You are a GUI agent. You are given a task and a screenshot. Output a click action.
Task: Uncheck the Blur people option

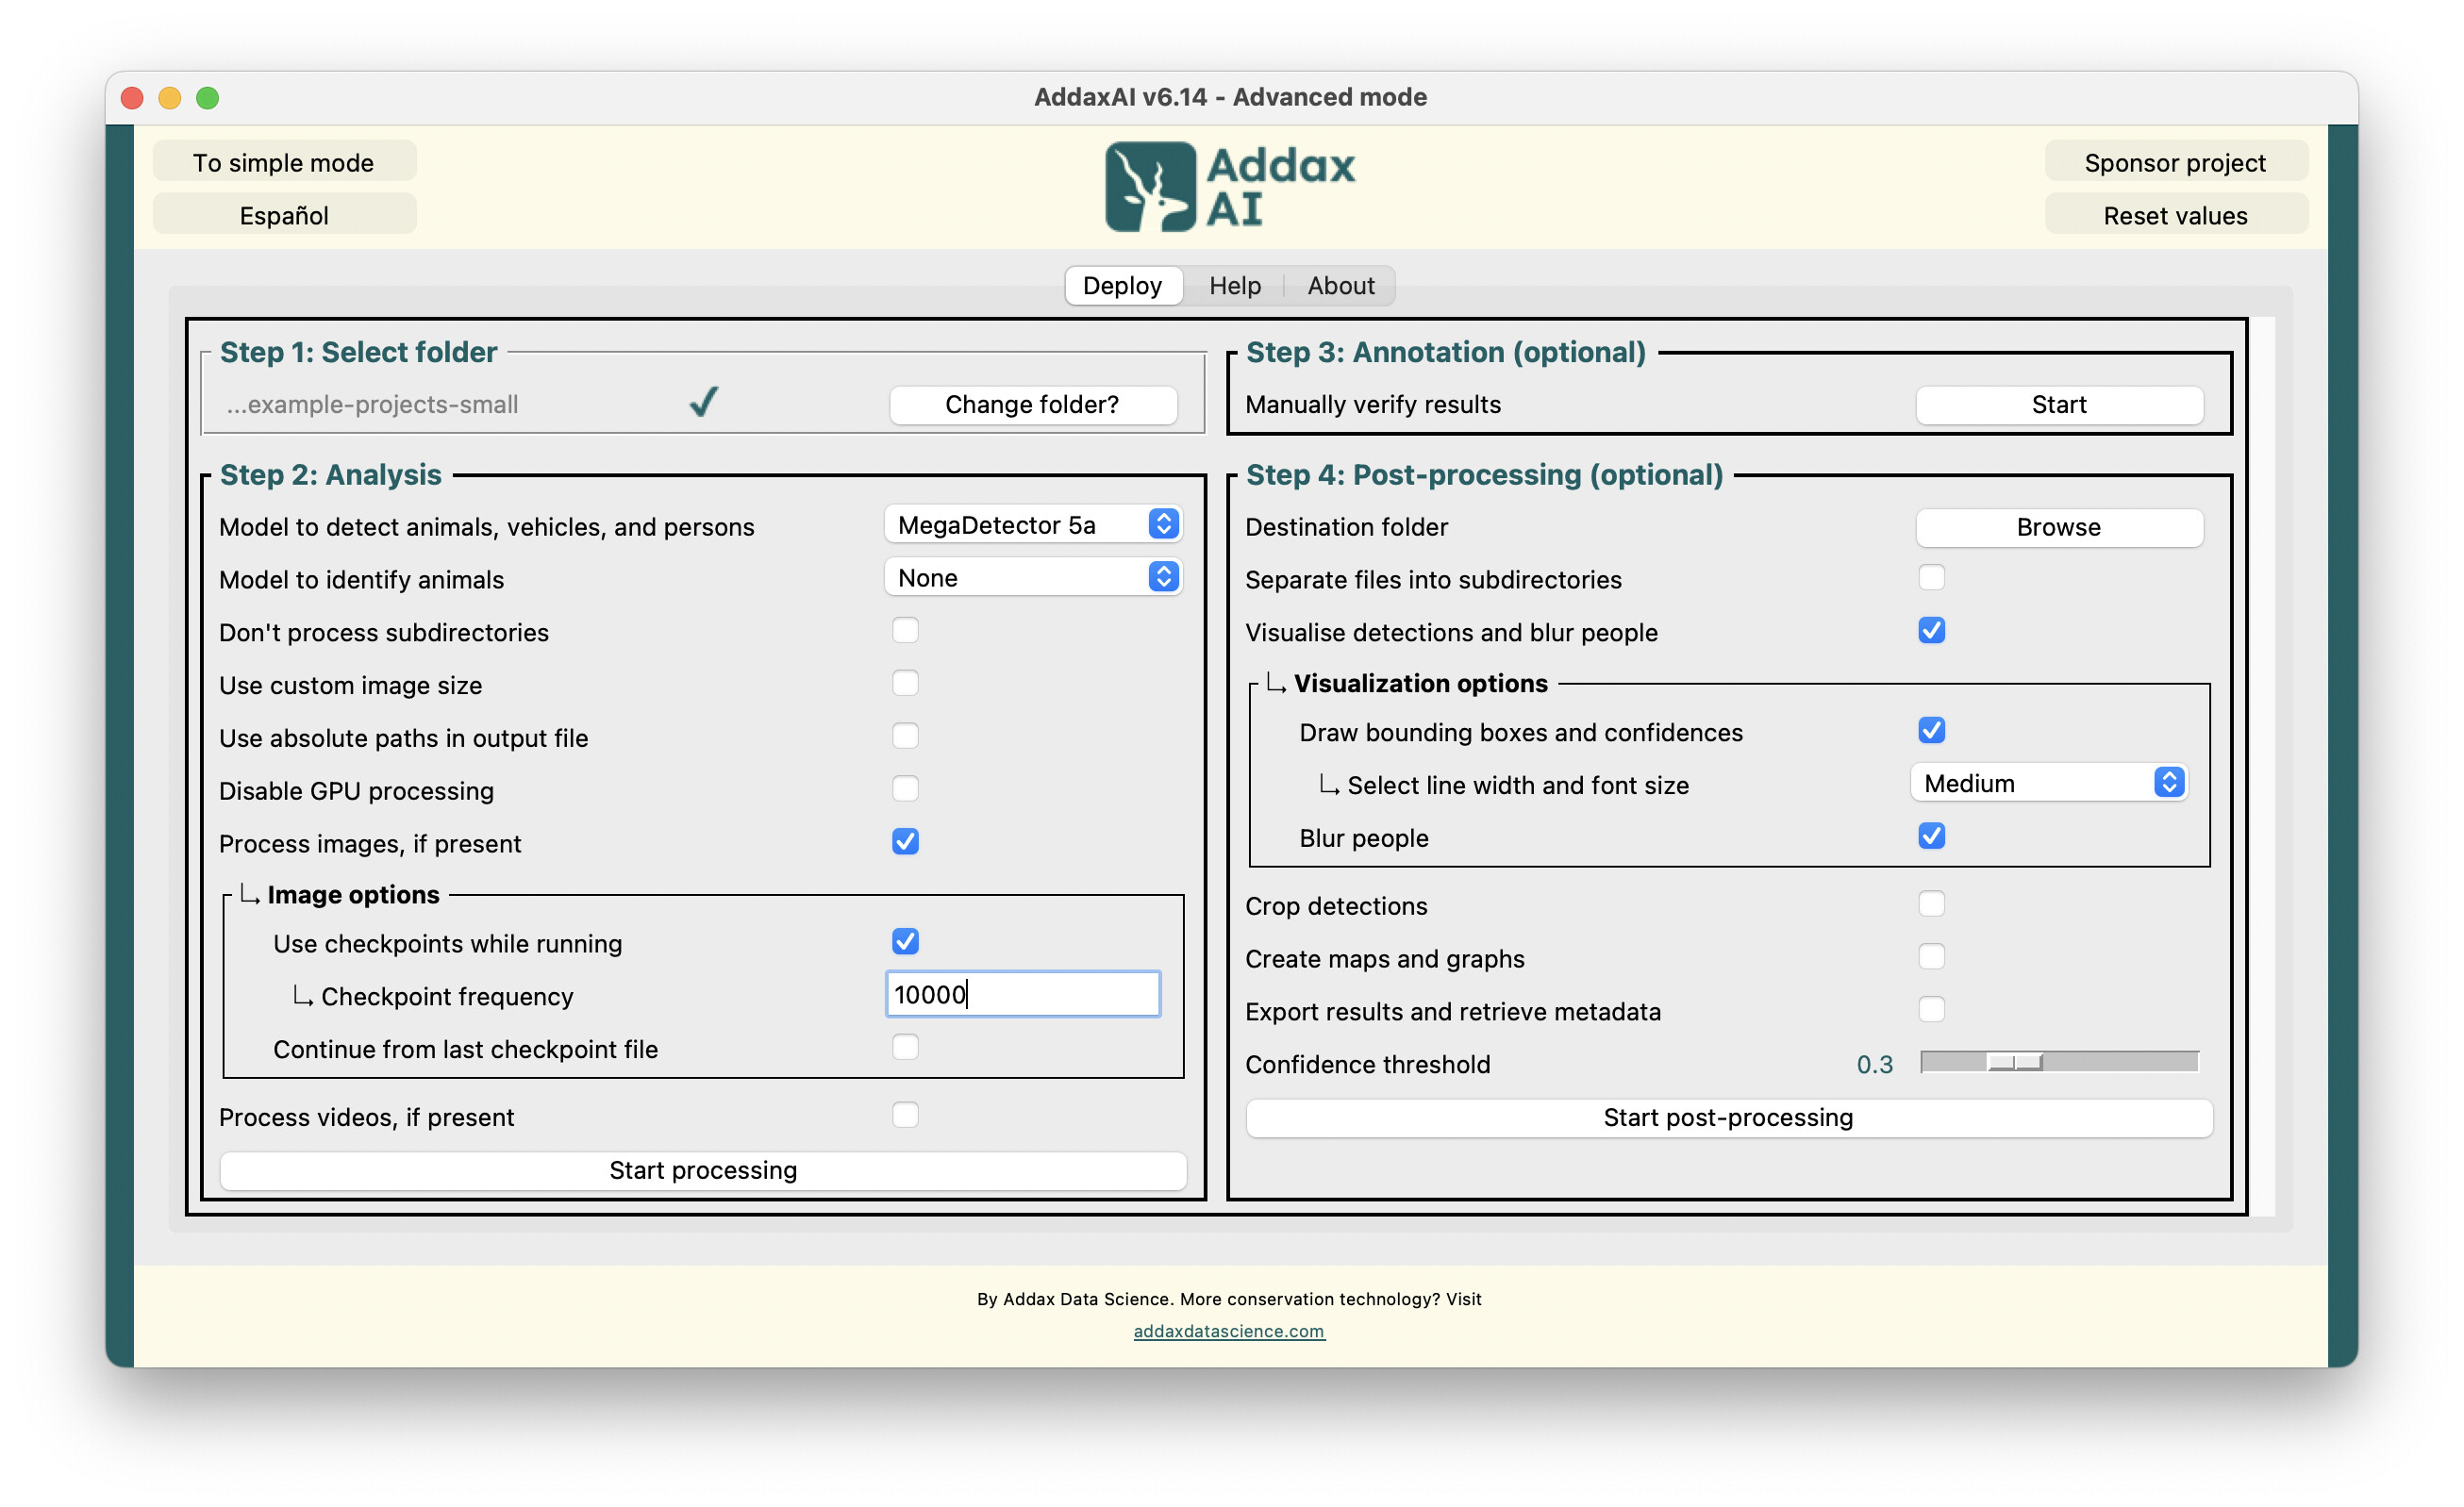pos(1932,836)
